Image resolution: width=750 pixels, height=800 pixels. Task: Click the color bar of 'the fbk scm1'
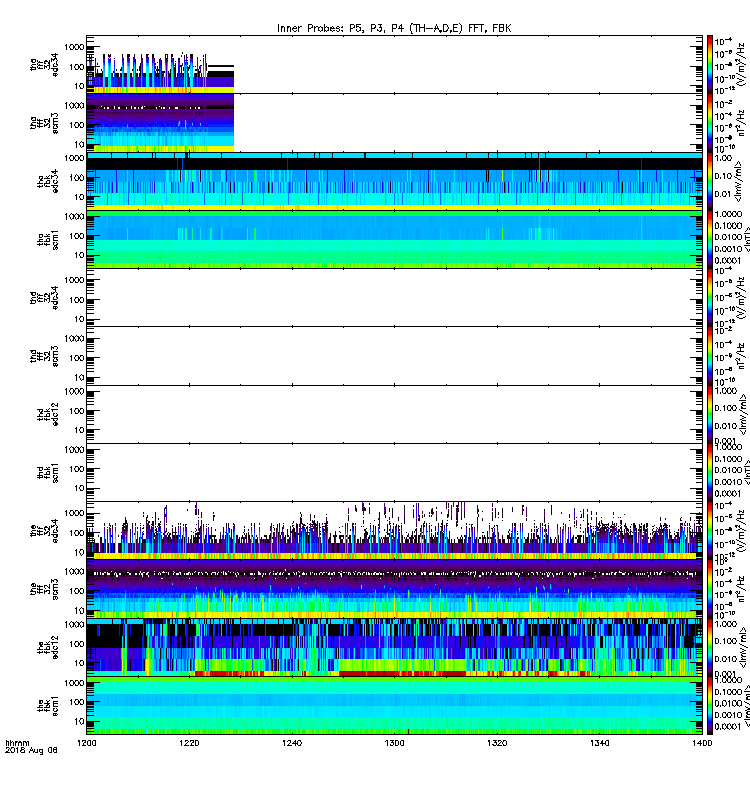(x=710, y=705)
